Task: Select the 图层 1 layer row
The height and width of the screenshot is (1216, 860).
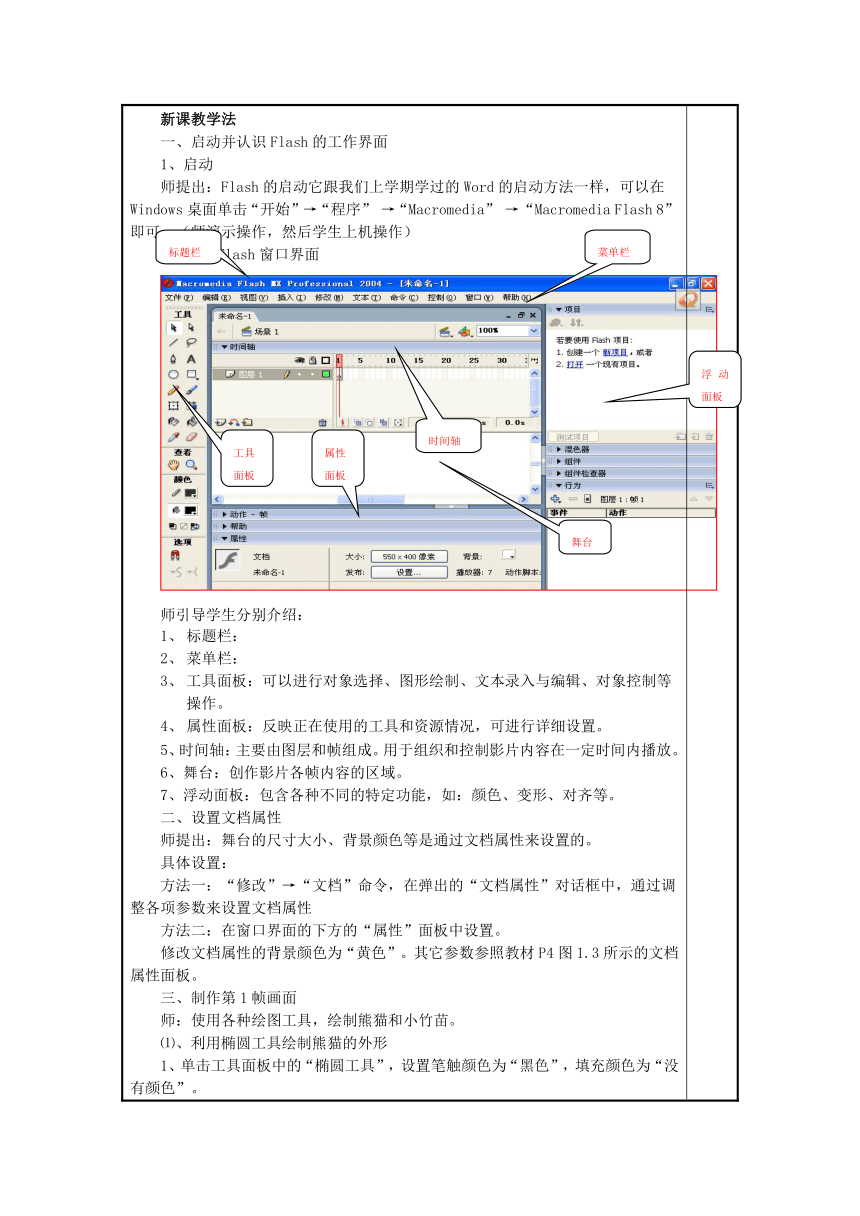Action: tap(272, 374)
